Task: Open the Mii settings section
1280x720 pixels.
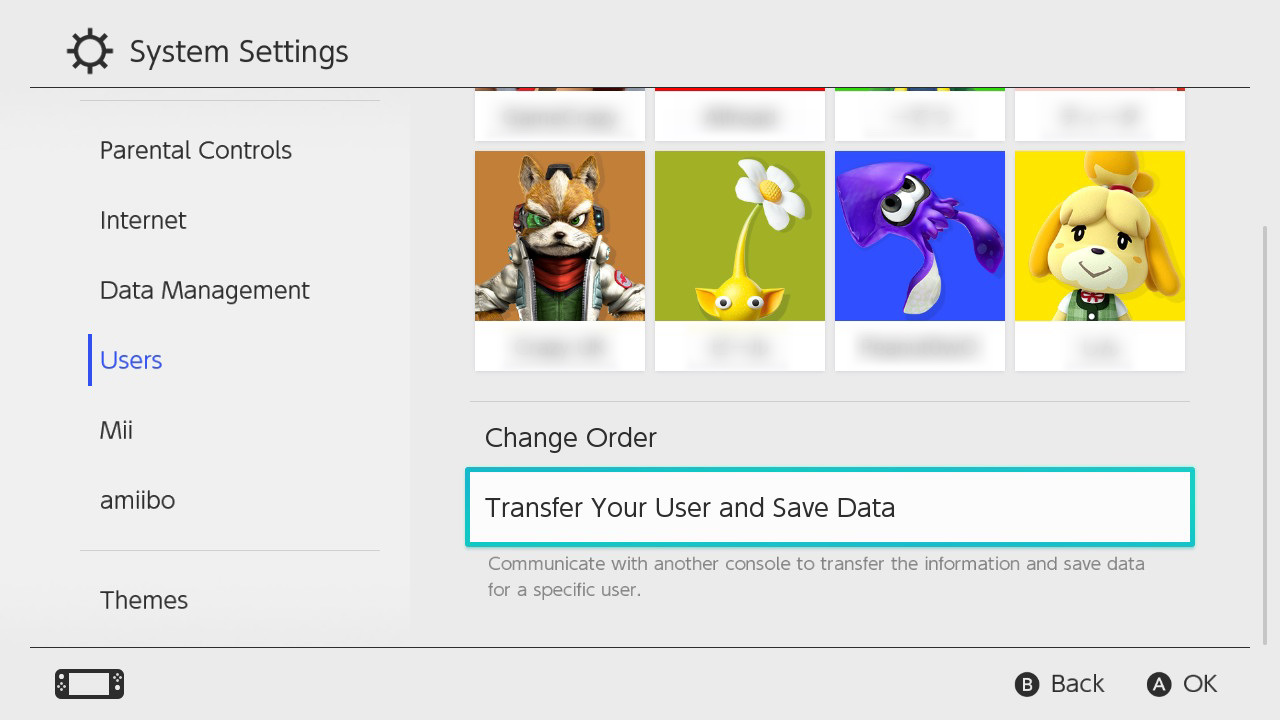Action: pyautogui.click(x=116, y=430)
